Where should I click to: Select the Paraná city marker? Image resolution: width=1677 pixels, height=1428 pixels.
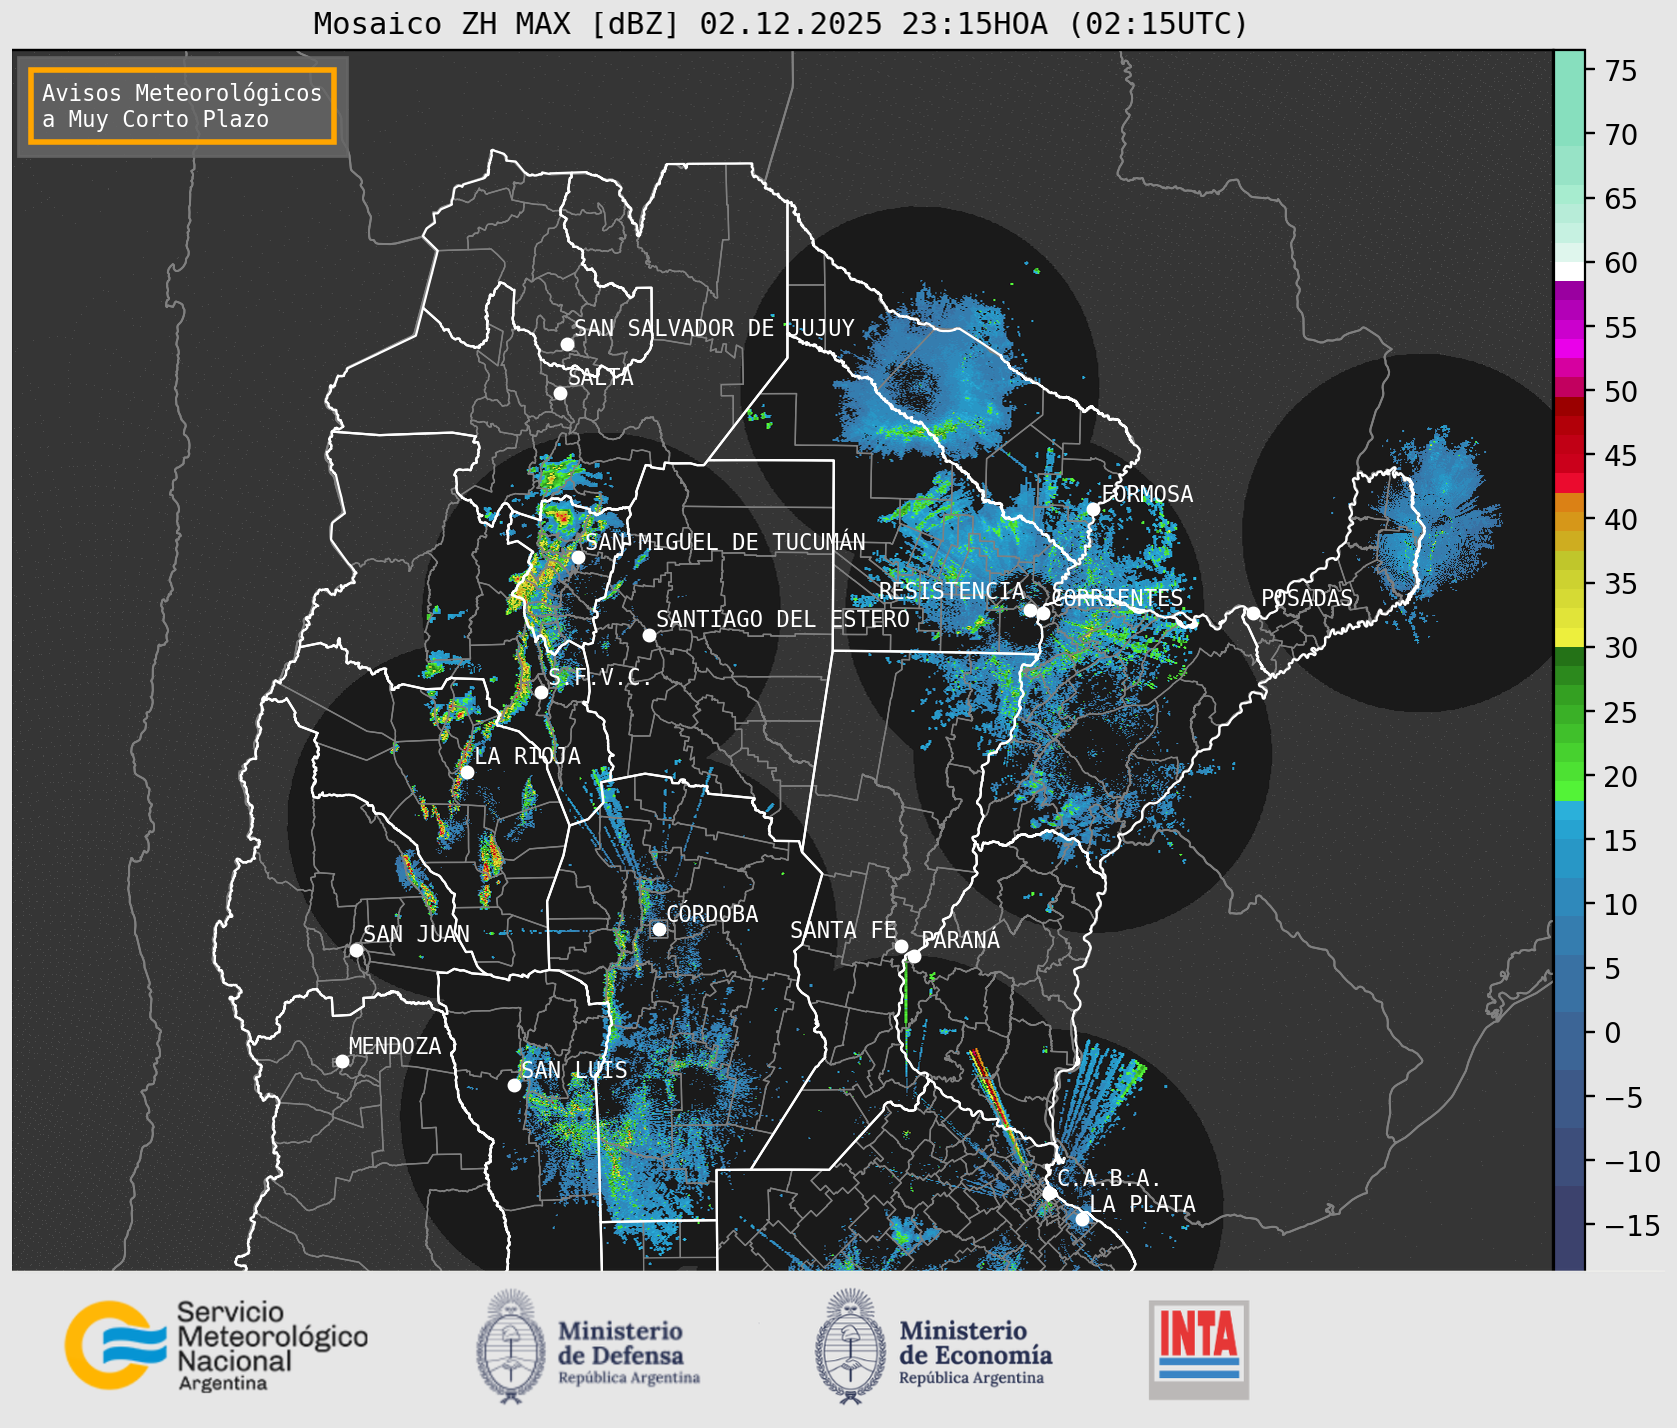[914, 956]
